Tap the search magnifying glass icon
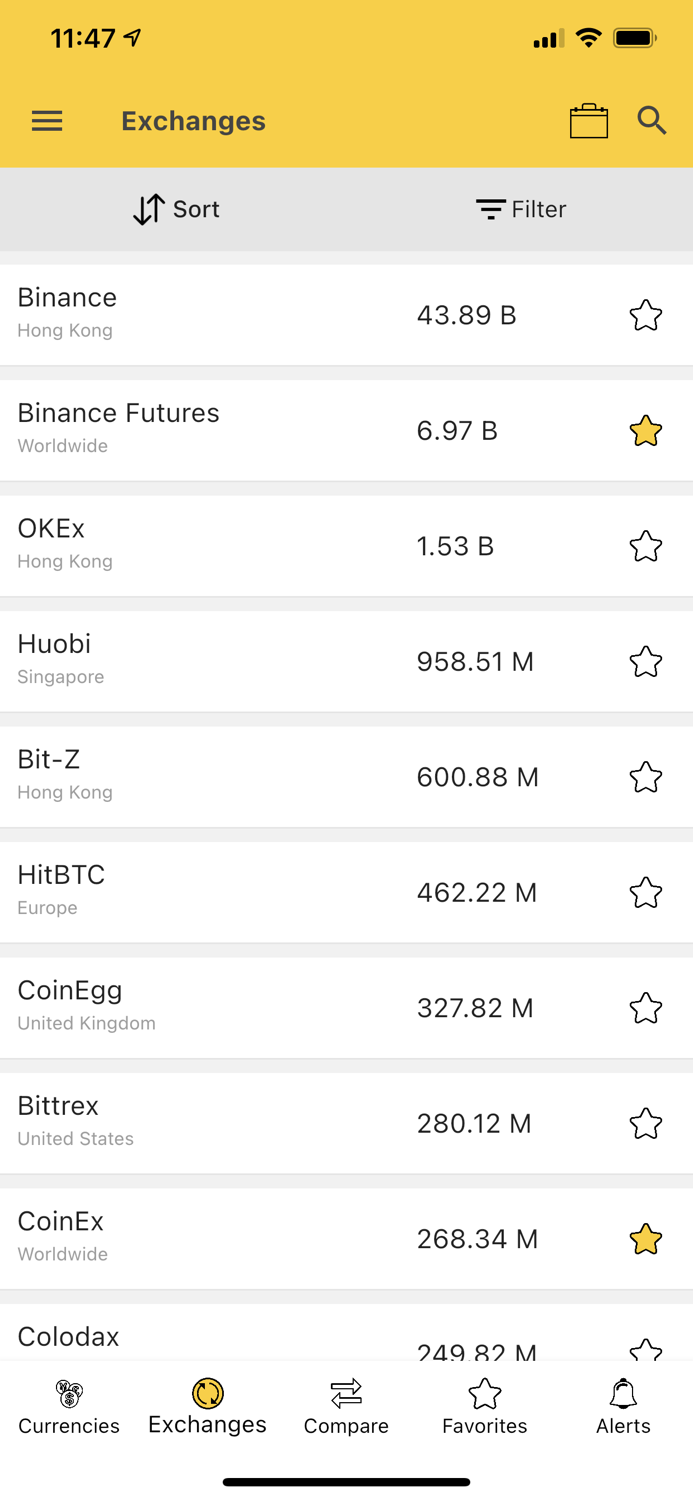 tap(651, 120)
